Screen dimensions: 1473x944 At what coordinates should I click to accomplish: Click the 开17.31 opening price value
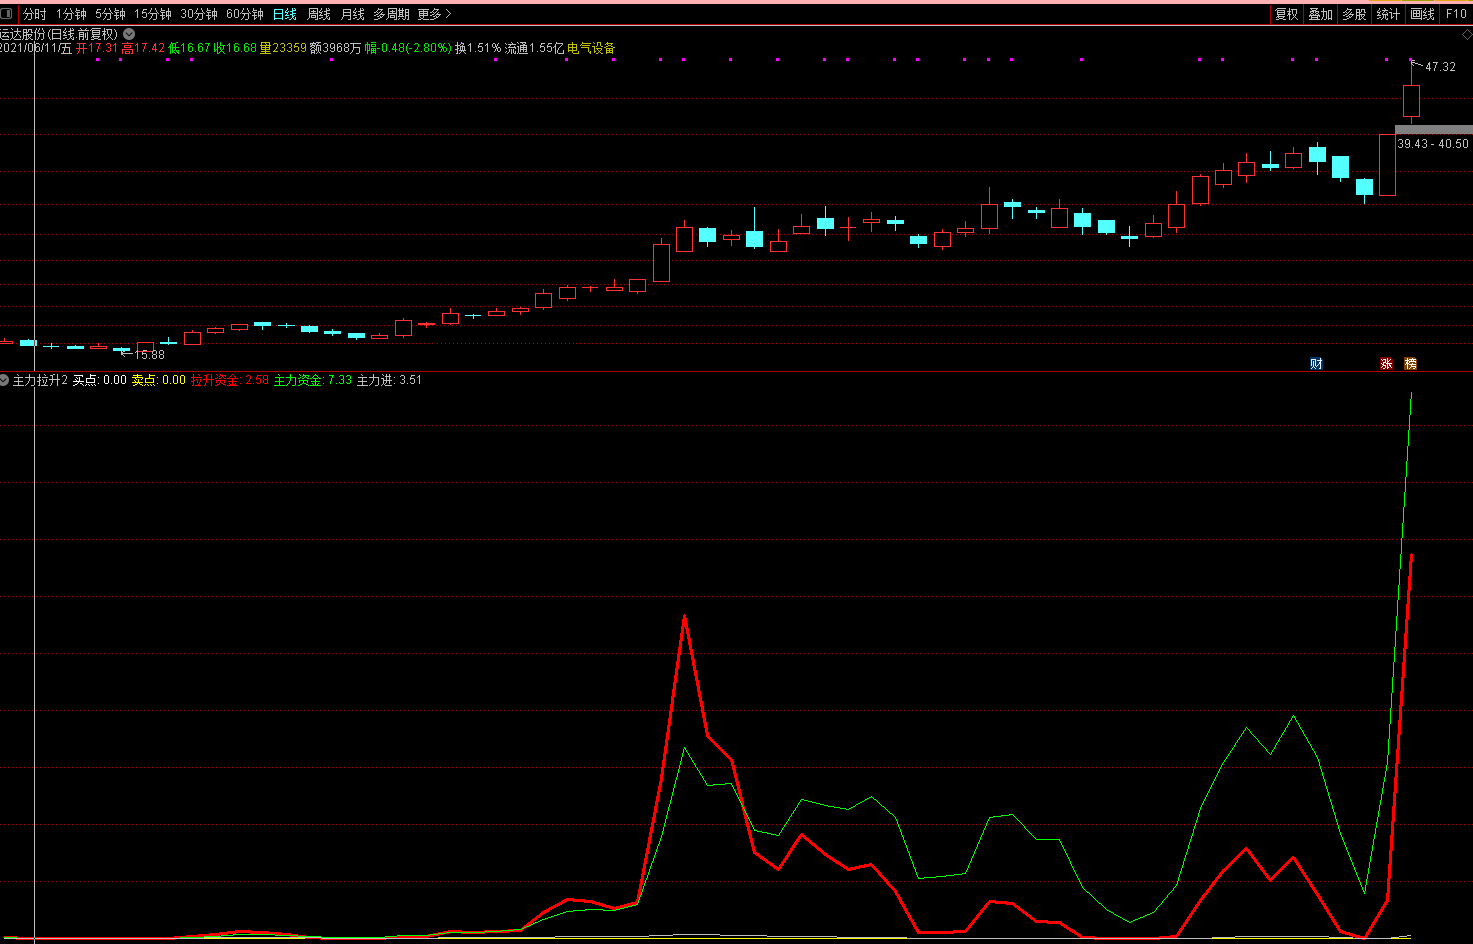click(x=97, y=48)
